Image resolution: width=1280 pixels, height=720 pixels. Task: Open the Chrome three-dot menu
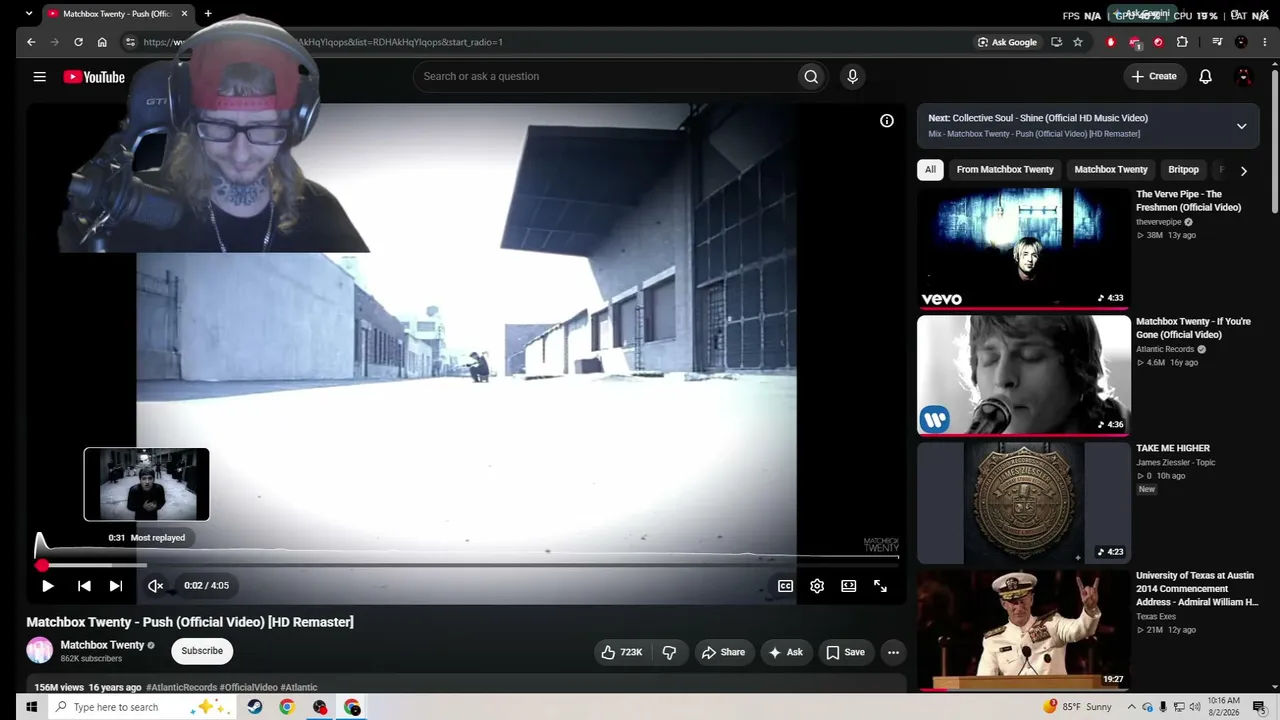click(1264, 42)
